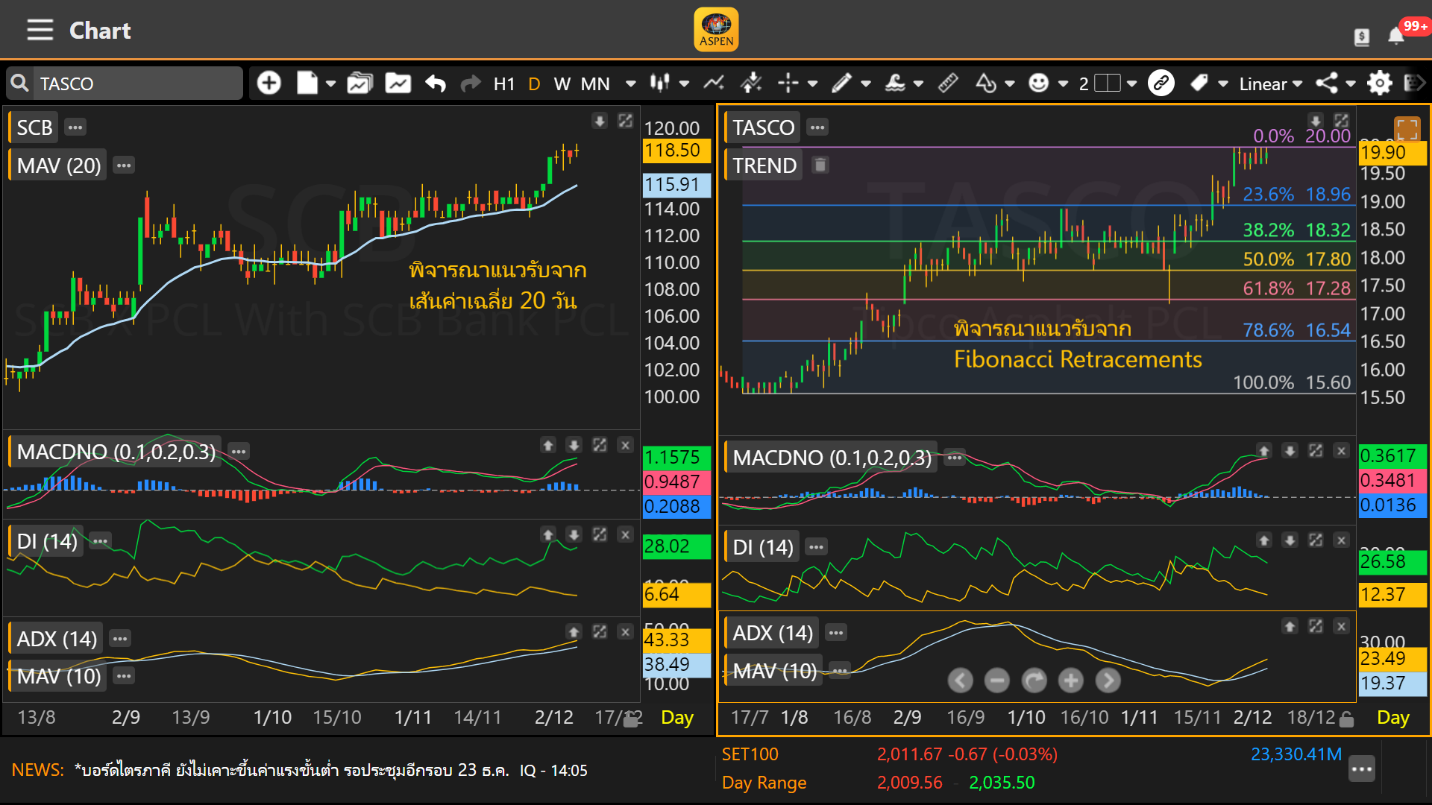Expand the new page dropdown arrow
1432x805 pixels.
pos(331,84)
